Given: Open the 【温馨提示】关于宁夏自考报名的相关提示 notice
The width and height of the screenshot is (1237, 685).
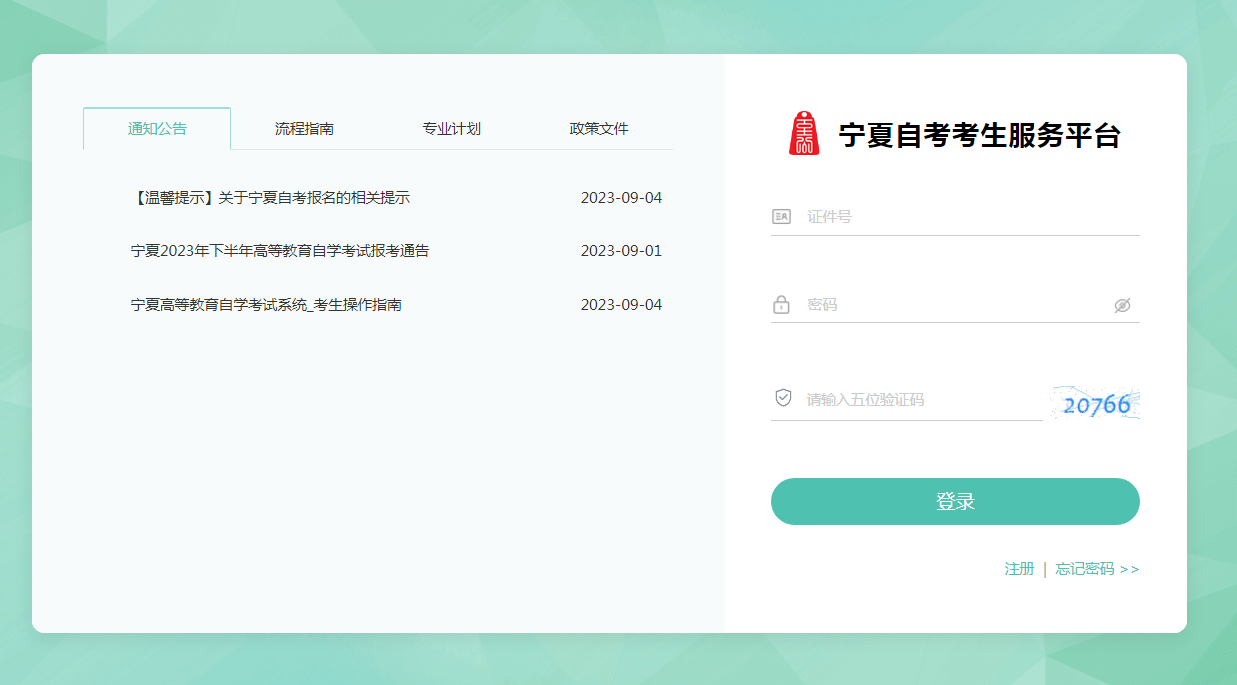Looking at the screenshot, I should pos(270,198).
